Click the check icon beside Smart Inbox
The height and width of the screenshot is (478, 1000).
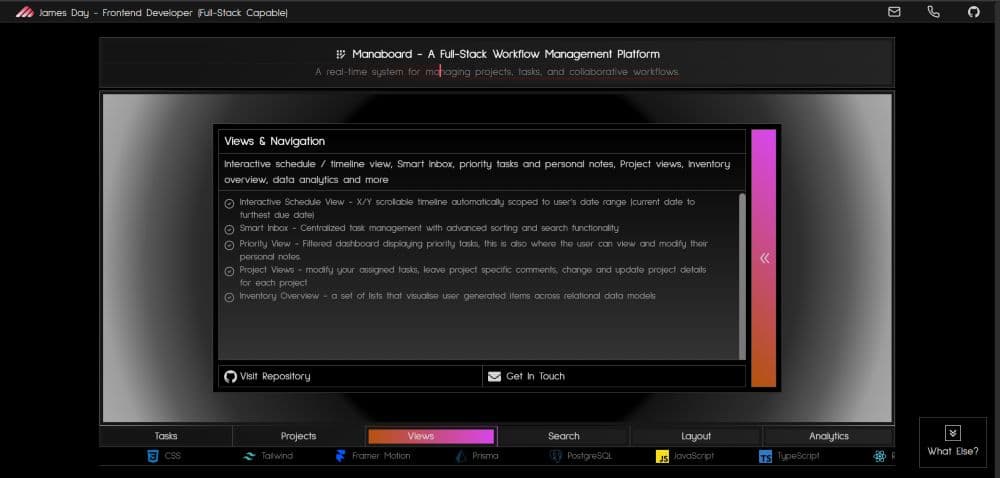click(230, 229)
